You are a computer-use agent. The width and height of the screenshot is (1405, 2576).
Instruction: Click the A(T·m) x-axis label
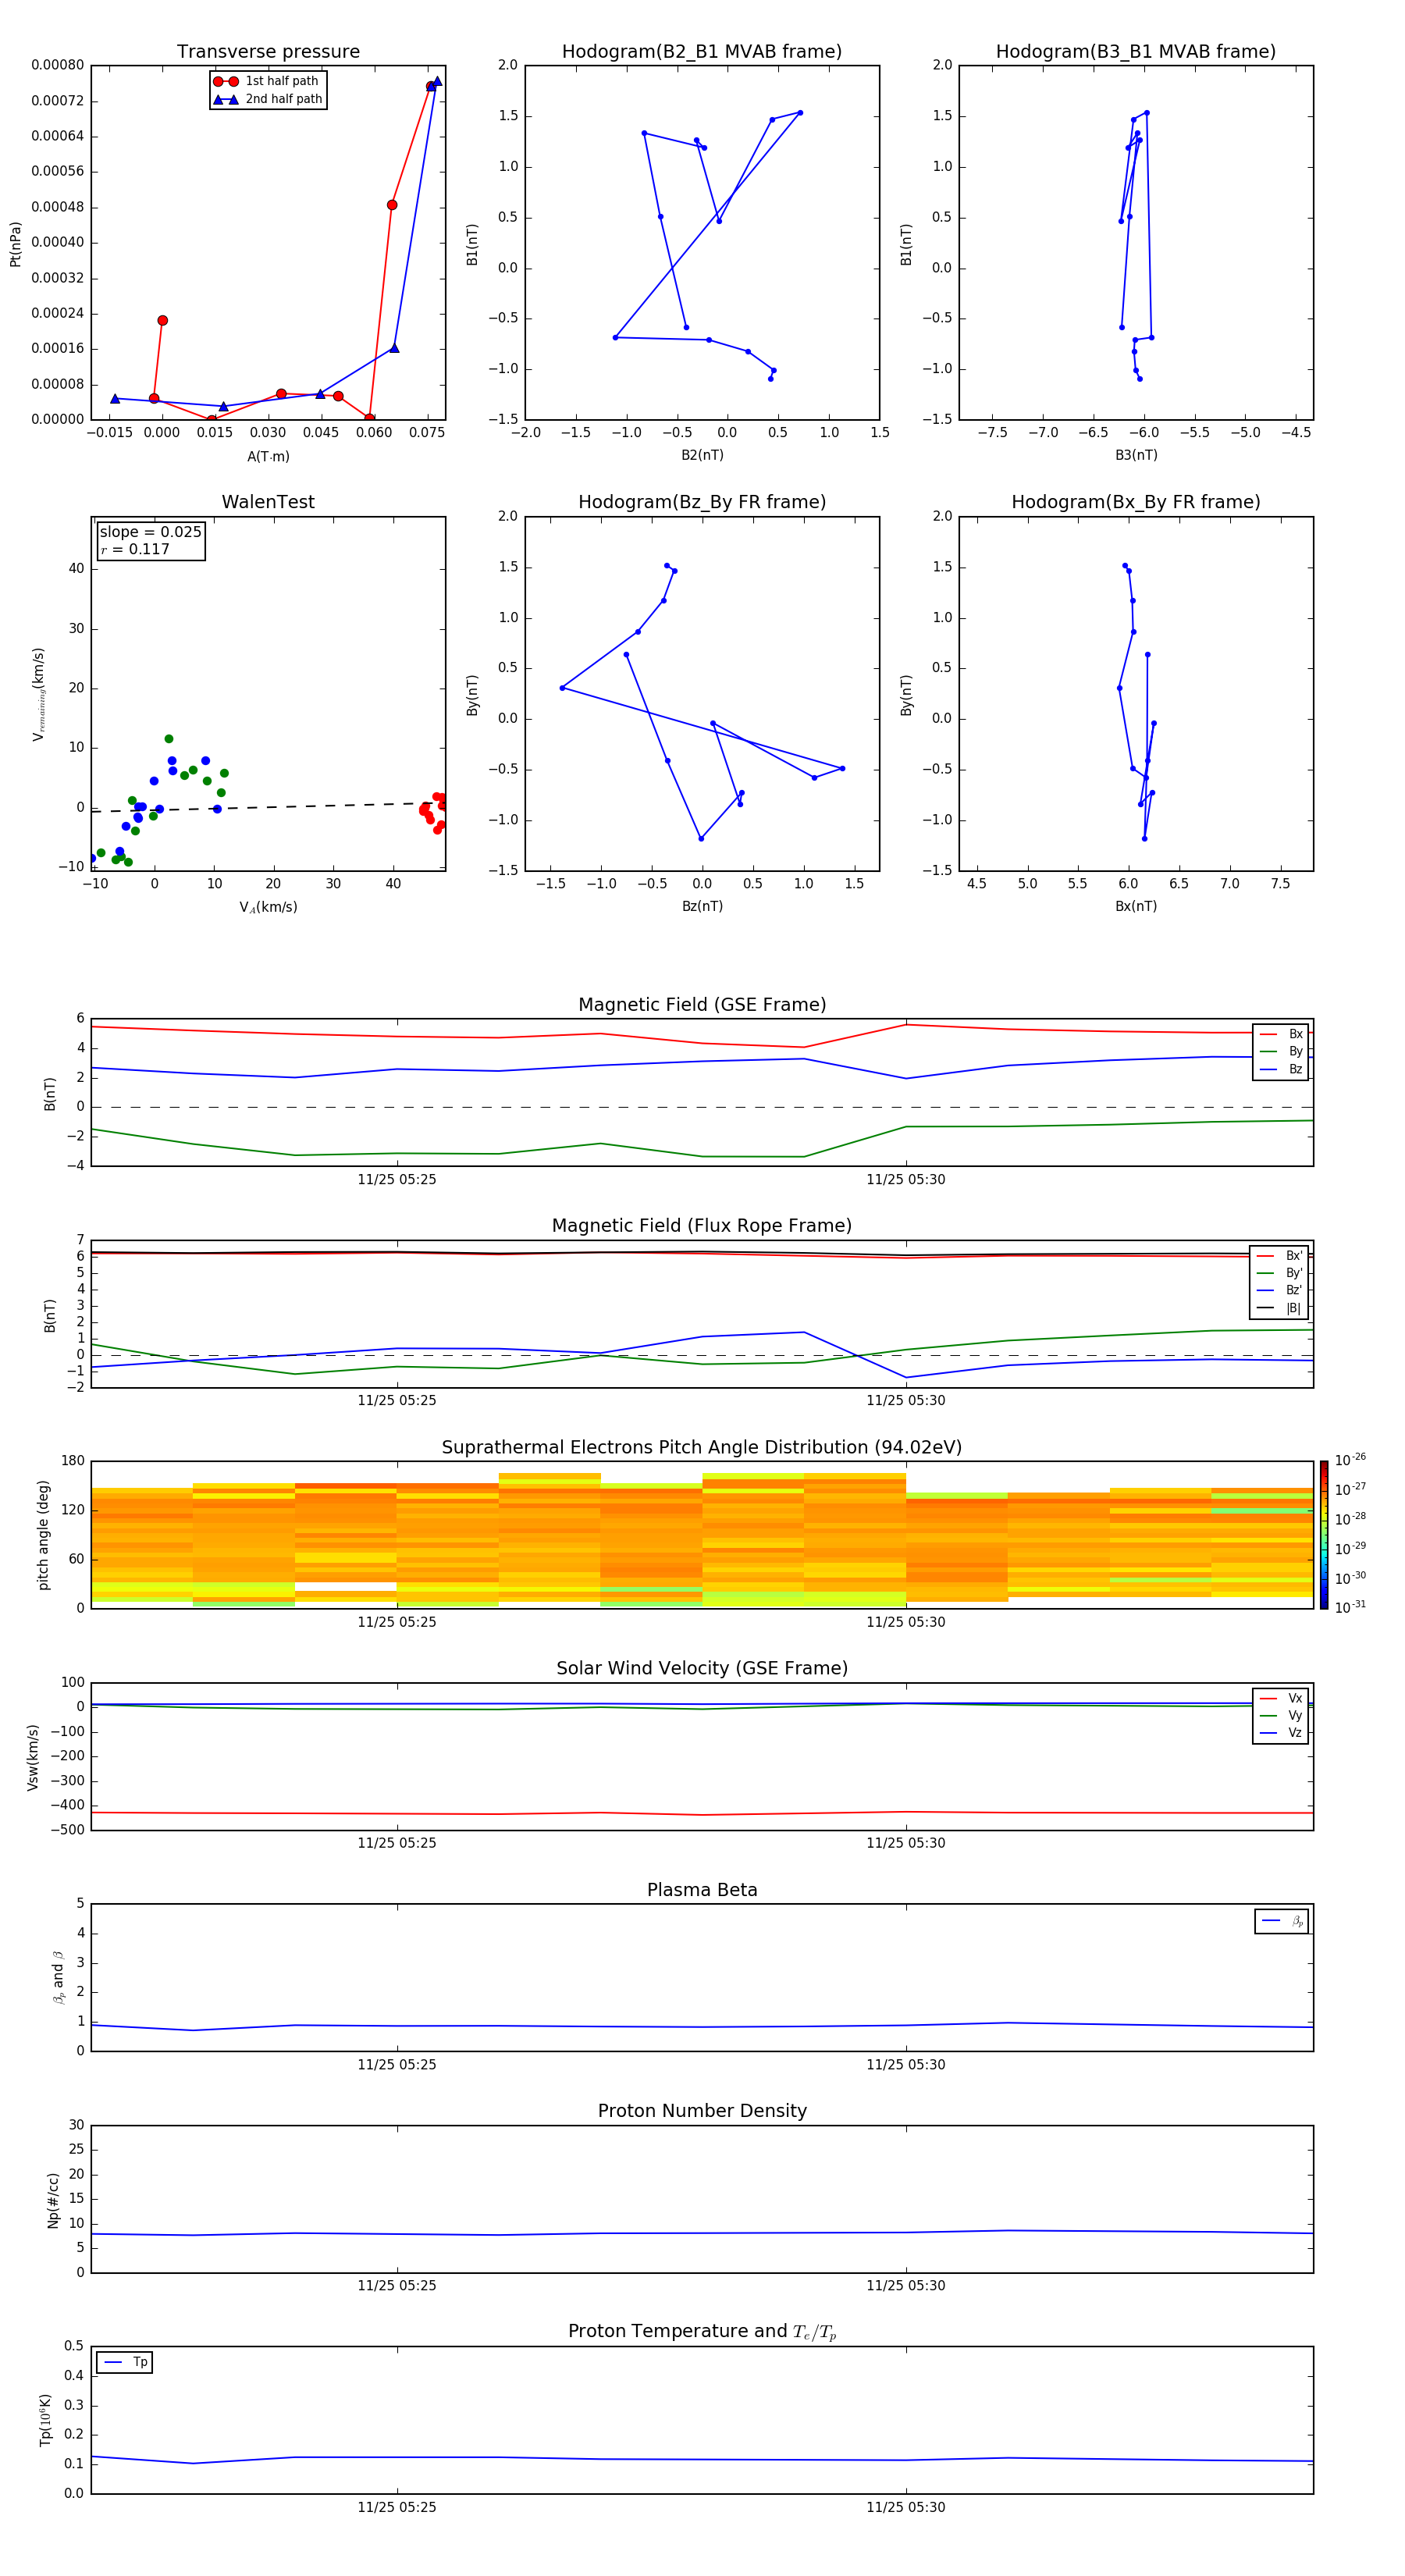268,456
